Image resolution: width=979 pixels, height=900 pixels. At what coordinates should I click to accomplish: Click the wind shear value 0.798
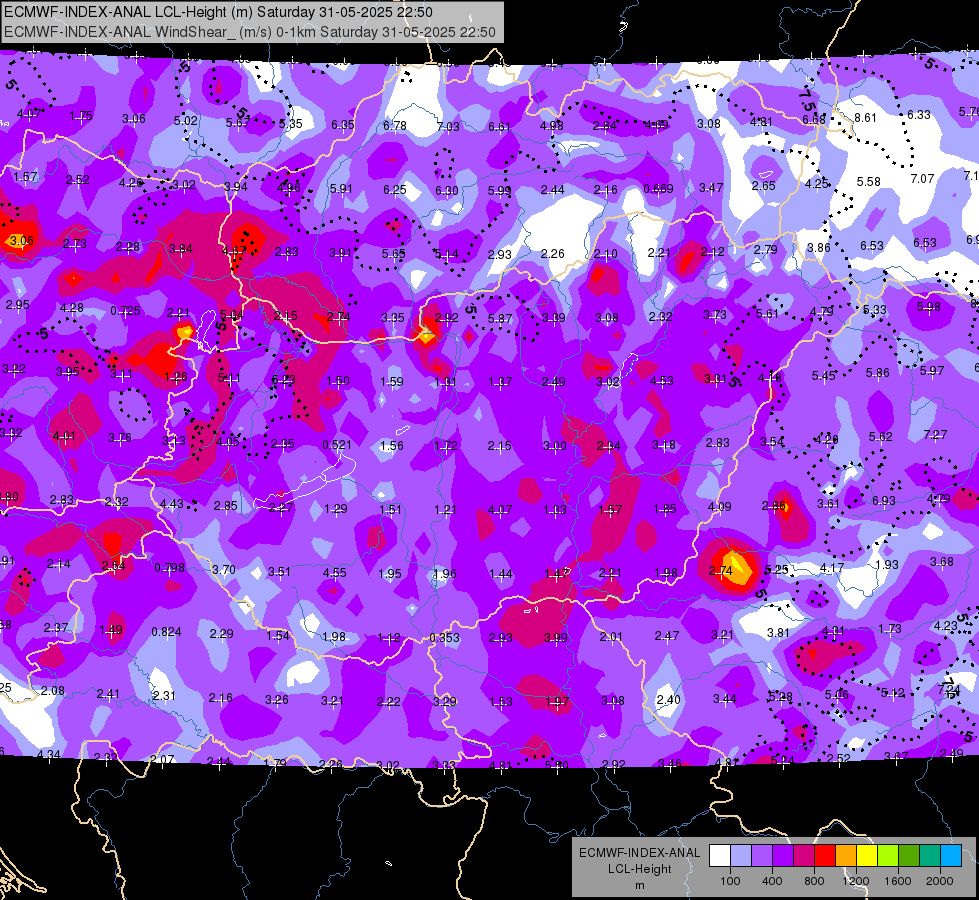(x=169, y=568)
